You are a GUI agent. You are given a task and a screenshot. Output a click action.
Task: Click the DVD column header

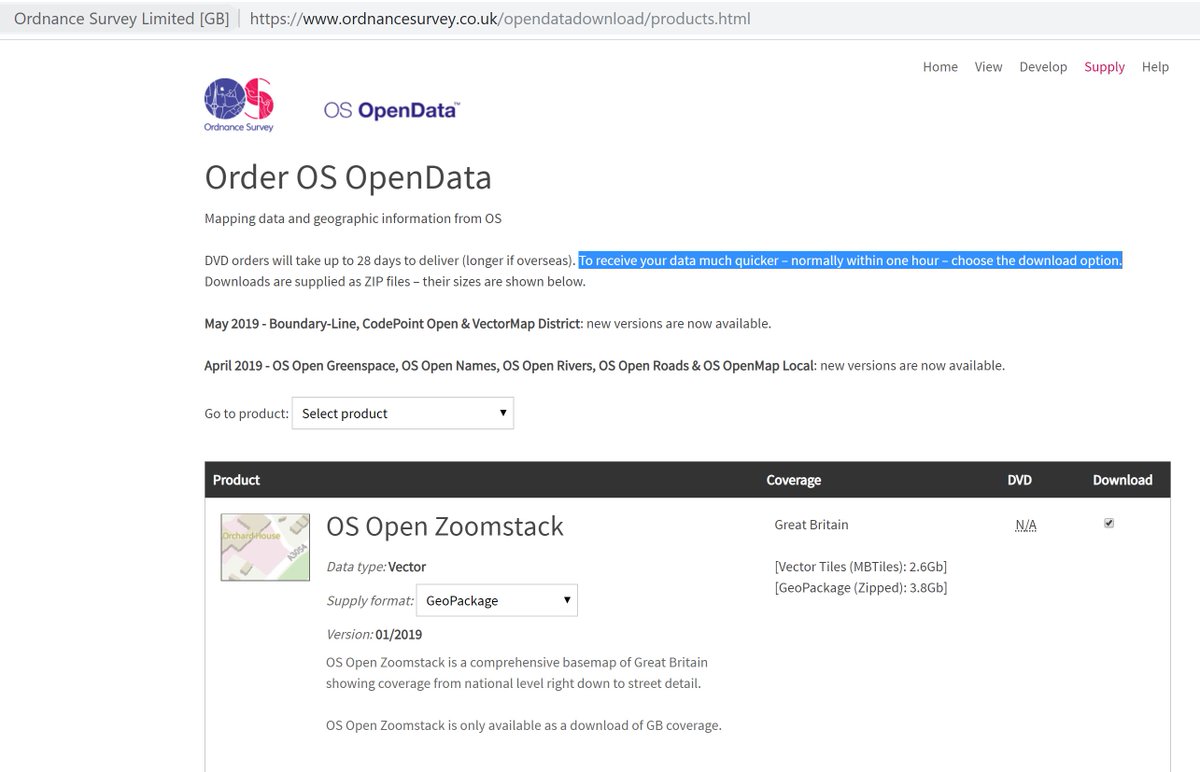point(1019,480)
